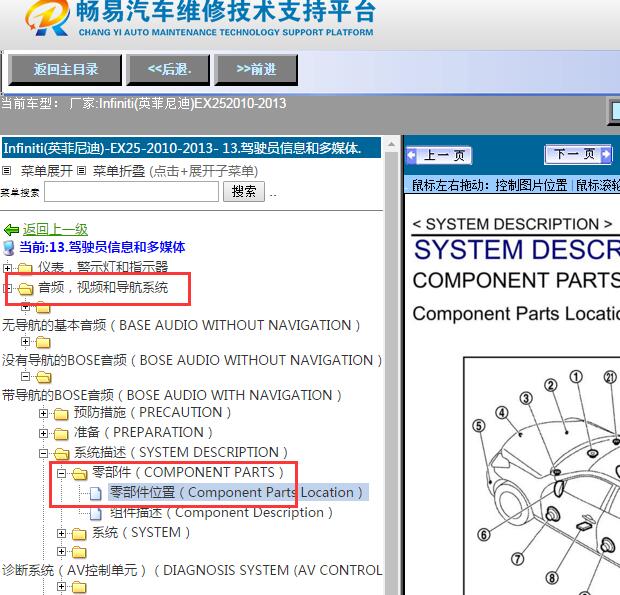This screenshot has width=620, height=595.
Task: Expand the 仪表，警示灯和指示器 node
Action: [x=7, y=268]
